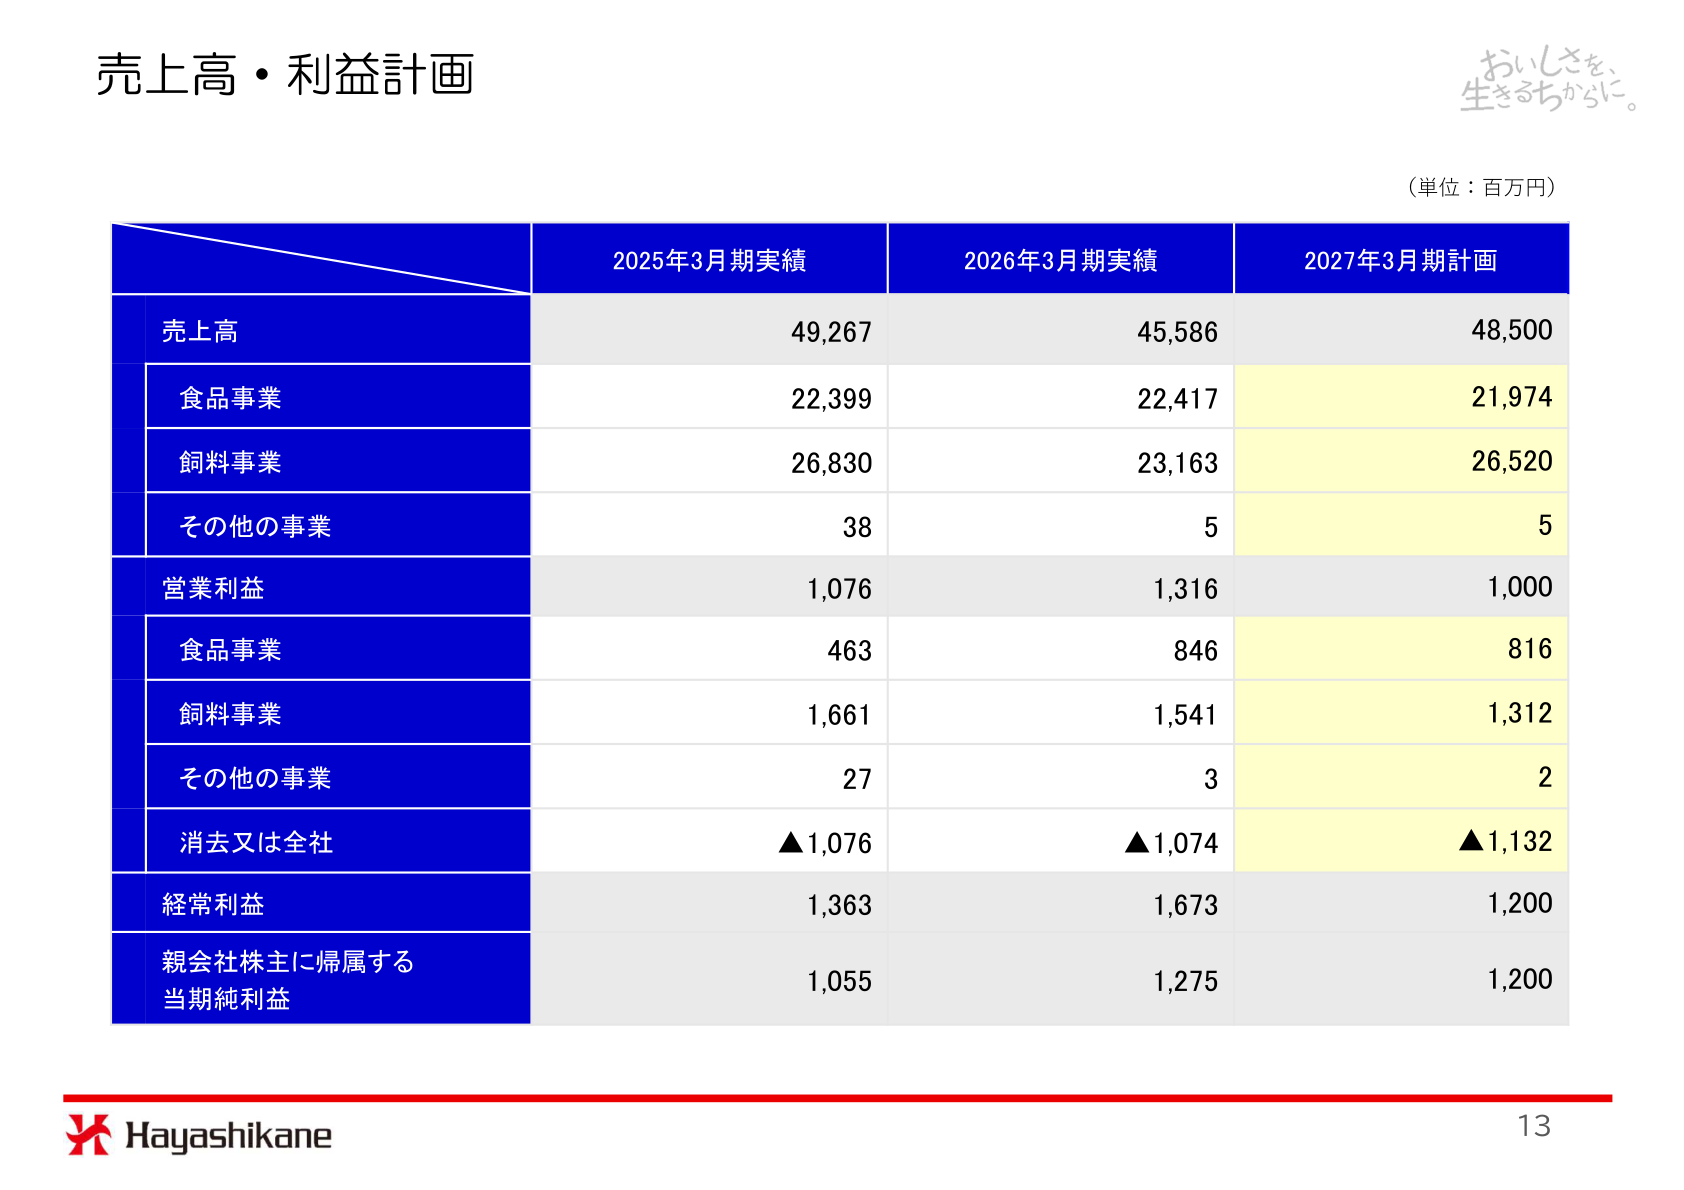Click the planned sales value 48,500
Screen dimensions: 1684x1190
(1511, 330)
